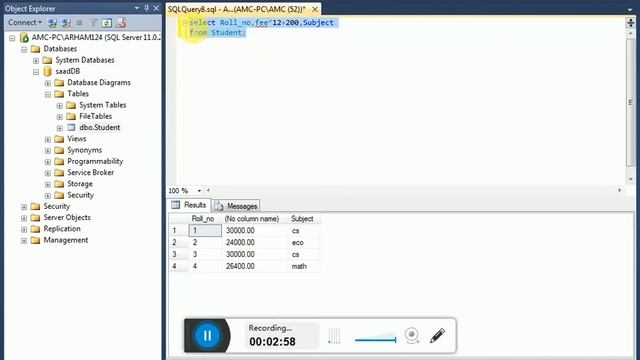
Task: Select Database Diagrams tree item
Action: [x=99, y=82]
